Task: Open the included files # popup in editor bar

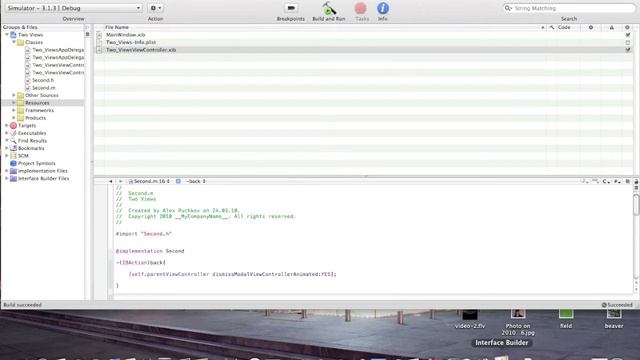Action: [x=617, y=181]
